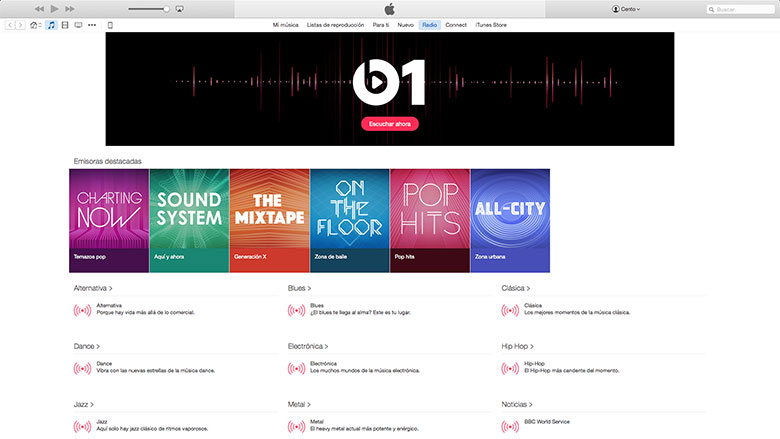Play the Dance radio station icon
This screenshot has height=439, width=780.
coord(82,369)
